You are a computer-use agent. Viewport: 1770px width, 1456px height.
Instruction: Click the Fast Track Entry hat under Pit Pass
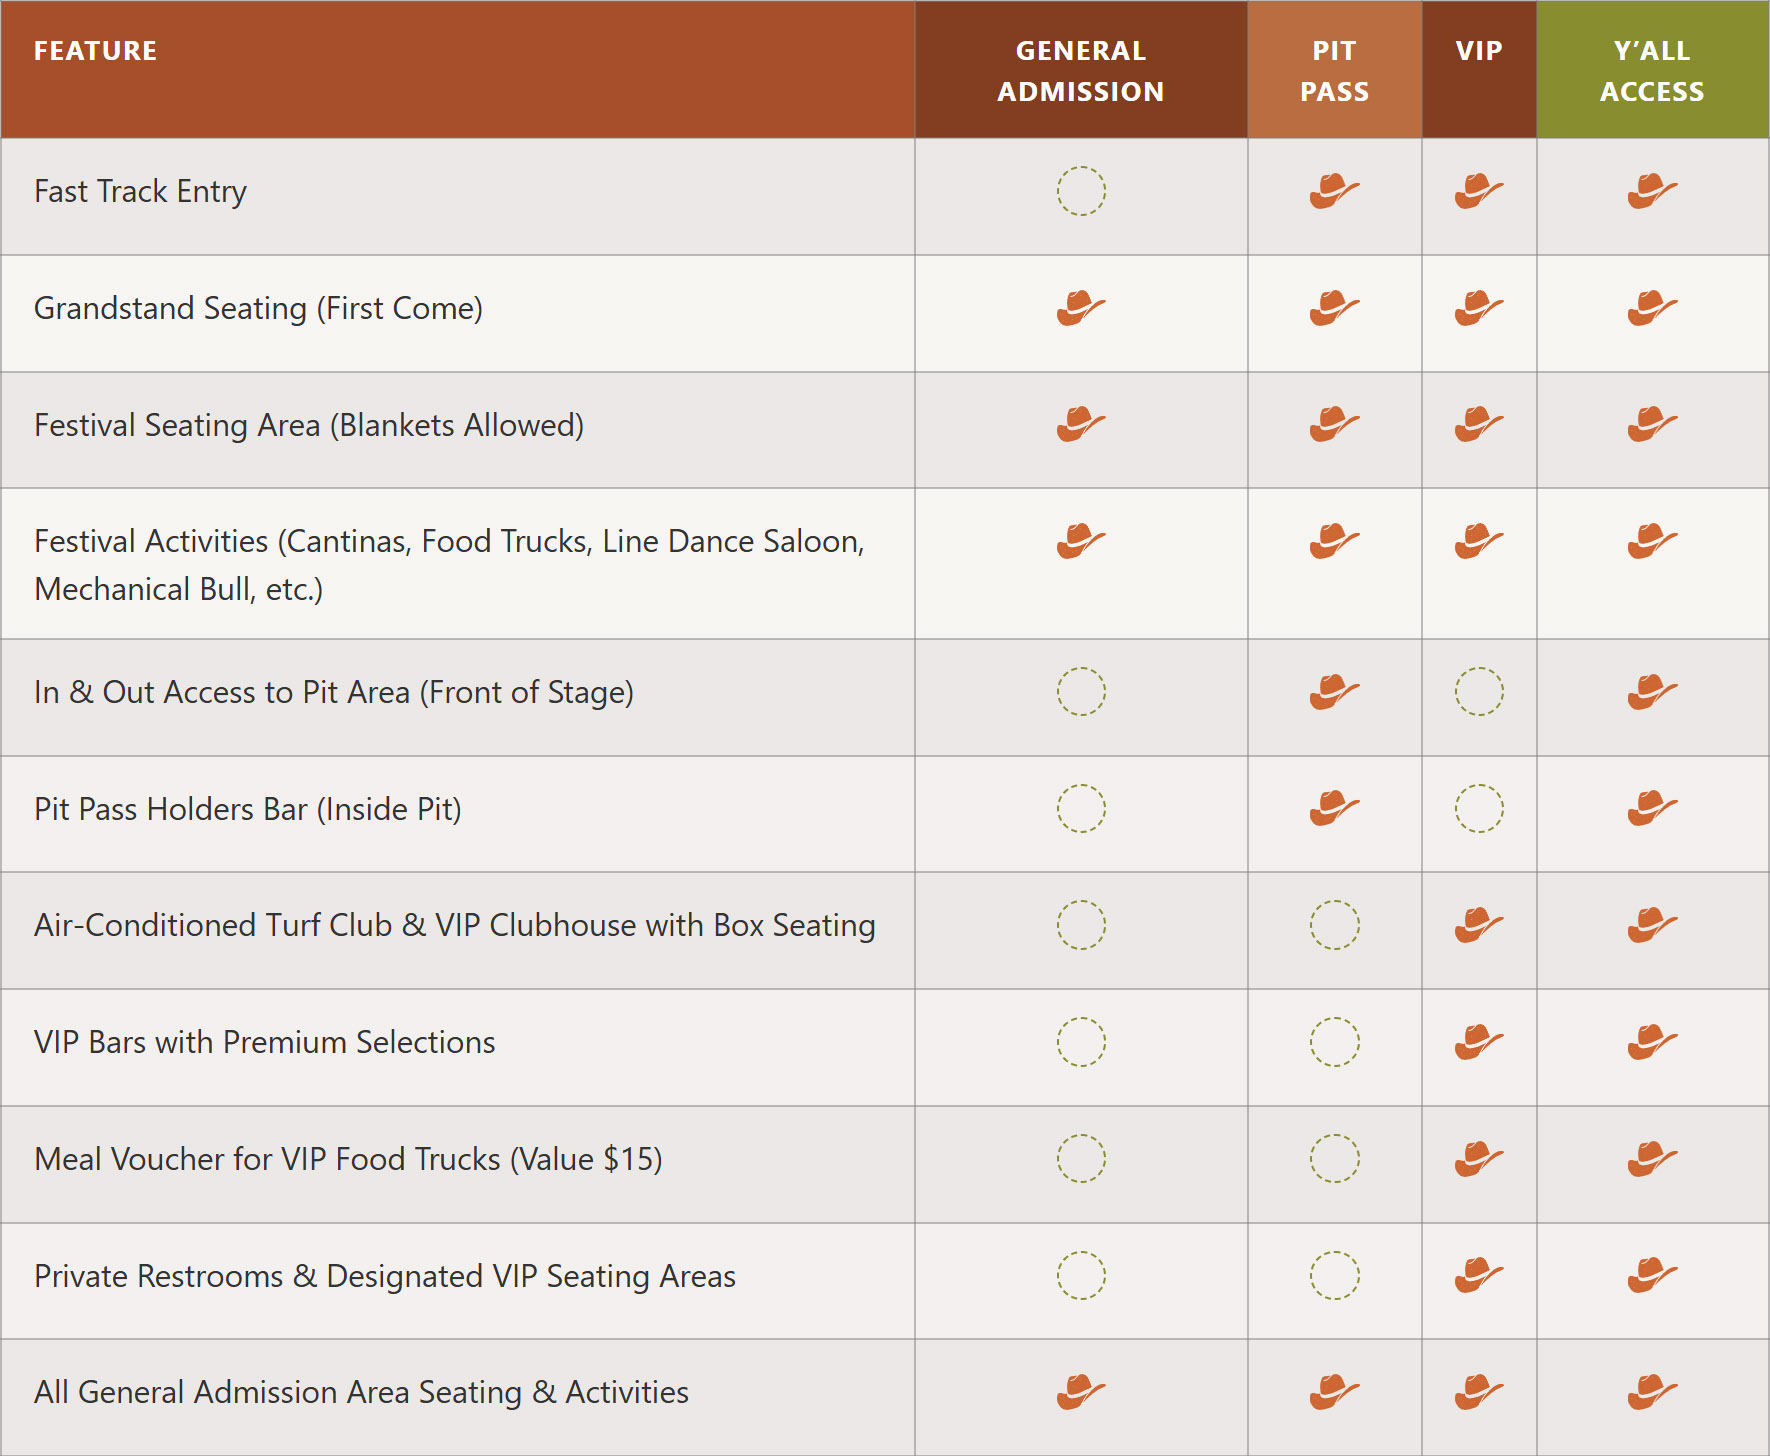1334,191
